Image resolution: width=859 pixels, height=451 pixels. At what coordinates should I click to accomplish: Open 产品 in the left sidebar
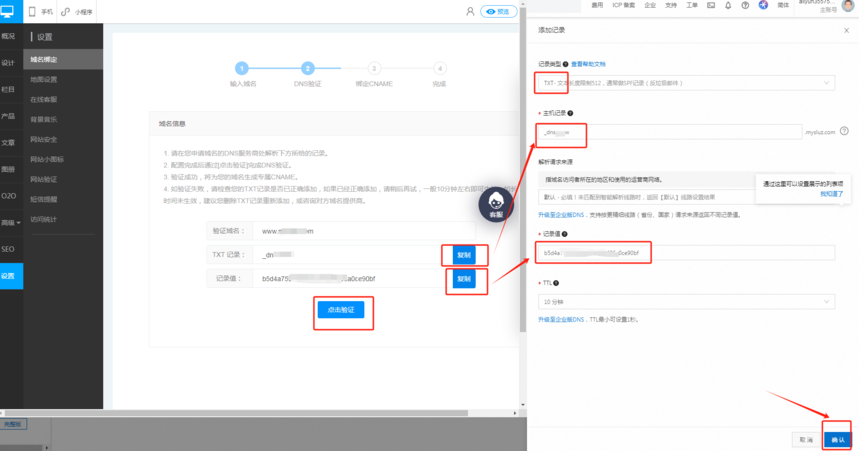(x=8, y=116)
